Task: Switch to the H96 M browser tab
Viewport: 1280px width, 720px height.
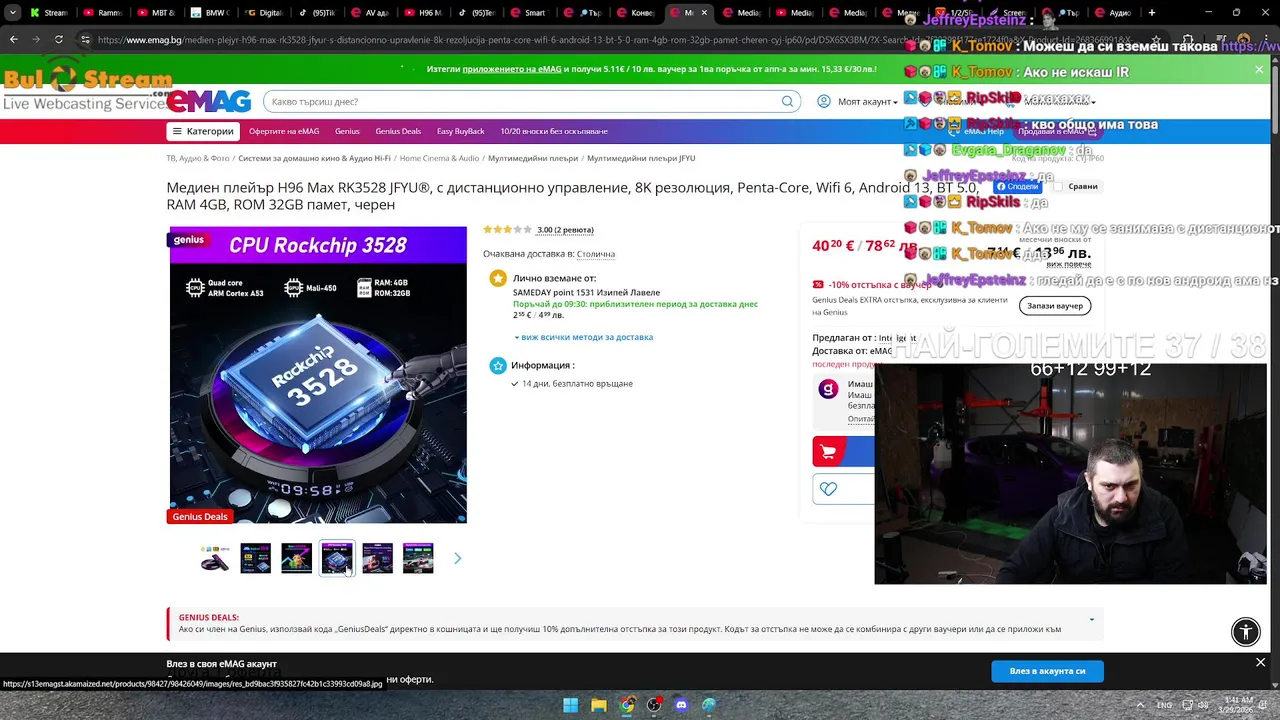Action: [424, 13]
